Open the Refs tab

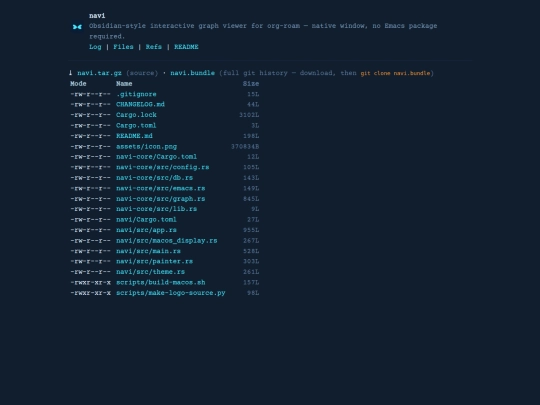pyautogui.click(x=154, y=47)
